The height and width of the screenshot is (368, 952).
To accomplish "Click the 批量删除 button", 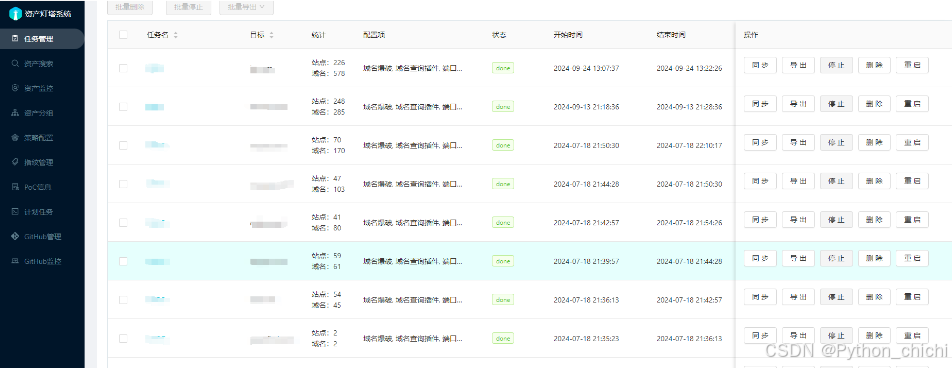I will (130, 7).
